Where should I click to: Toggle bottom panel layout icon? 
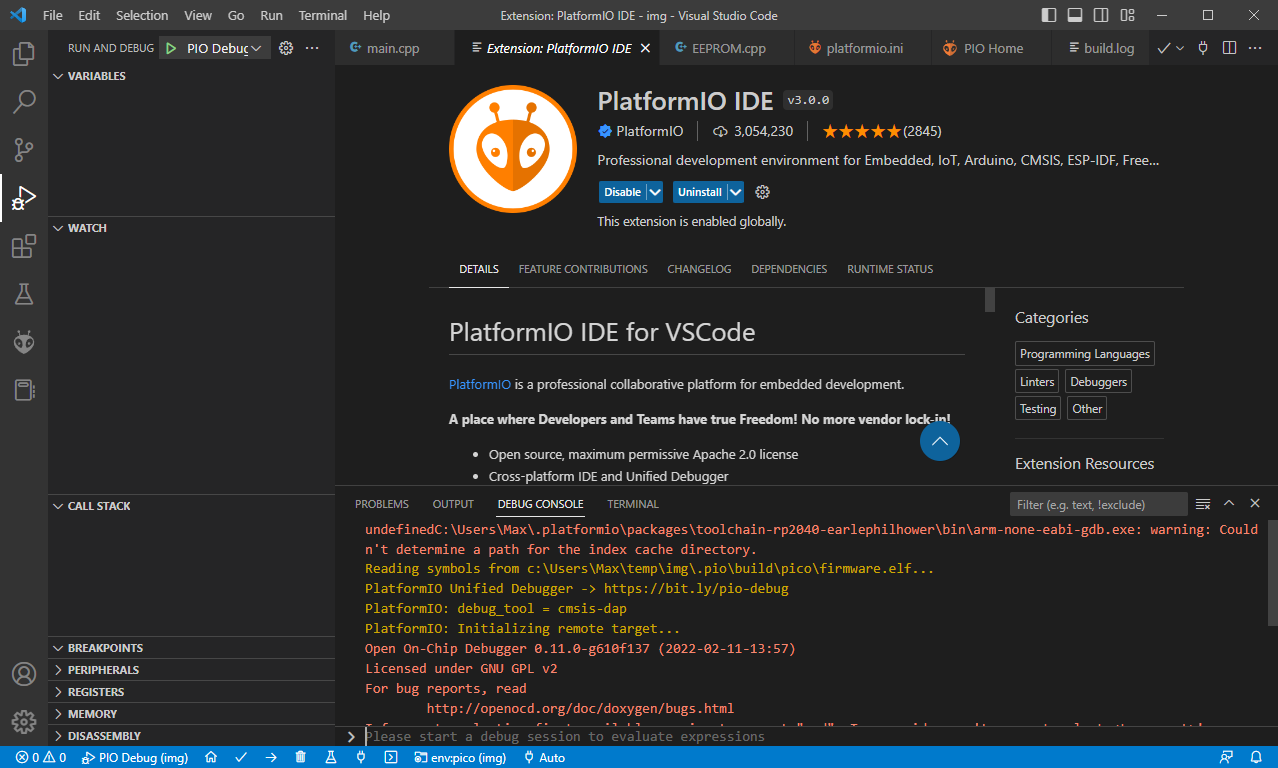tap(1074, 16)
